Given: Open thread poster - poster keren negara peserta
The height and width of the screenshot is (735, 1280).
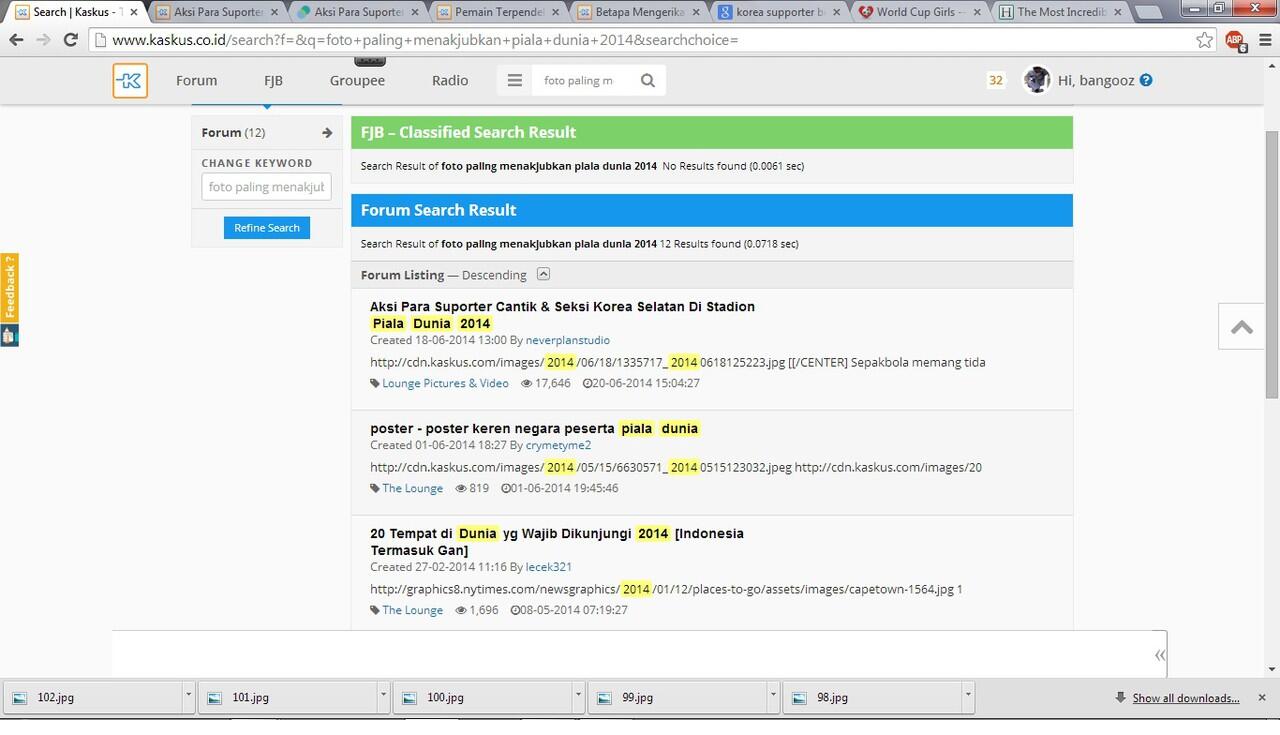Looking at the screenshot, I should (534, 428).
